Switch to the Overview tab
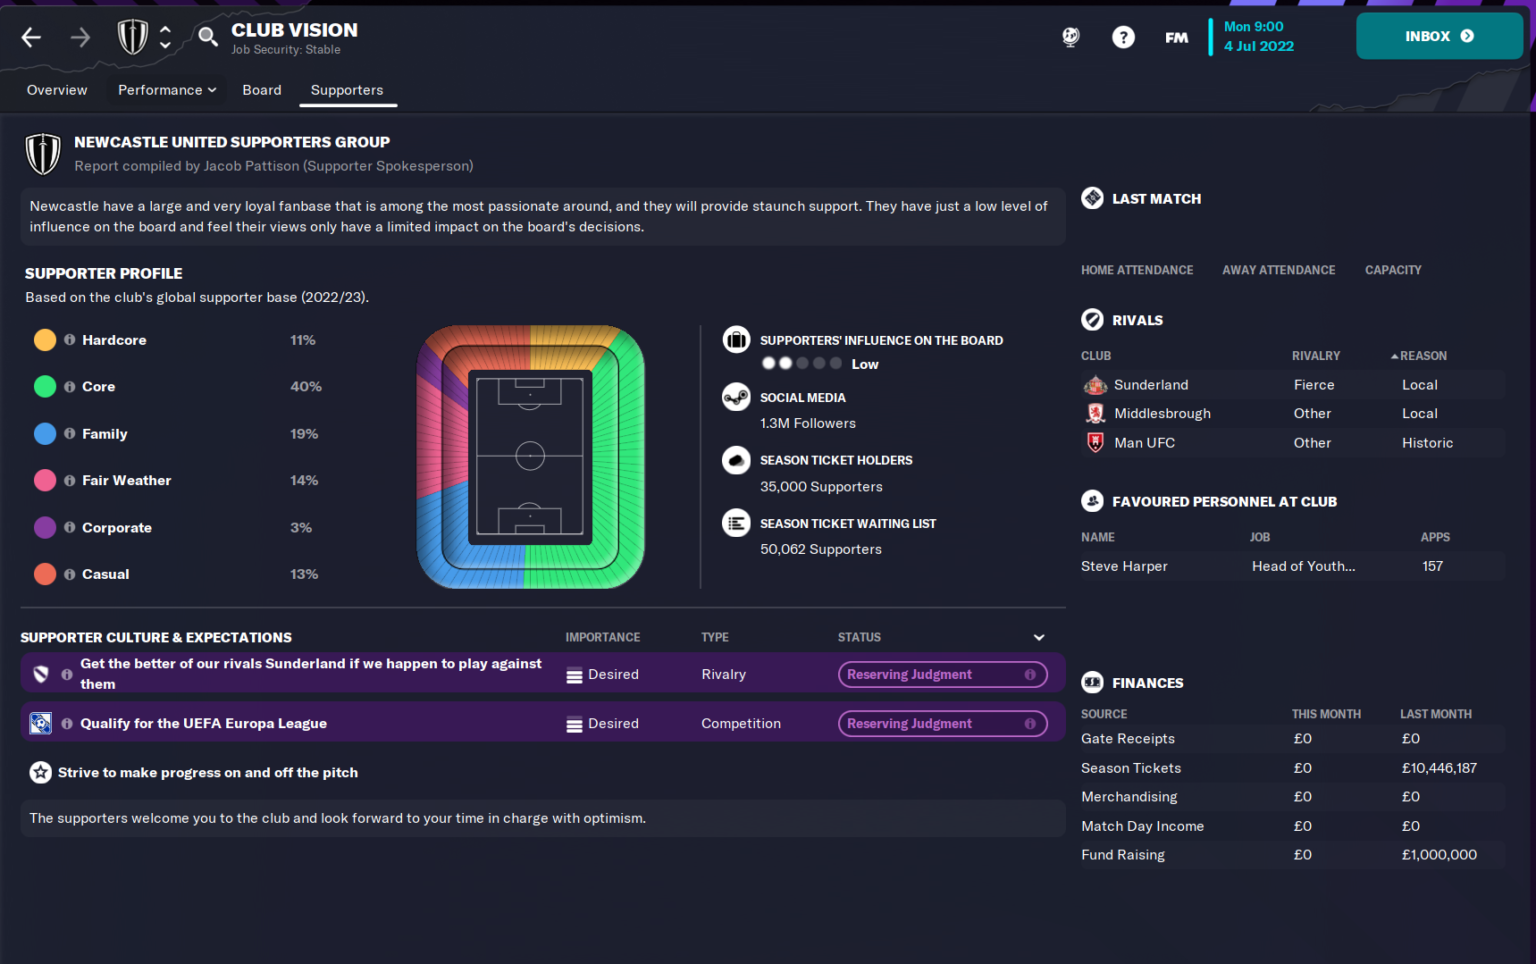Viewport: 1536px width, 964px height. click(x=56, y=90)
